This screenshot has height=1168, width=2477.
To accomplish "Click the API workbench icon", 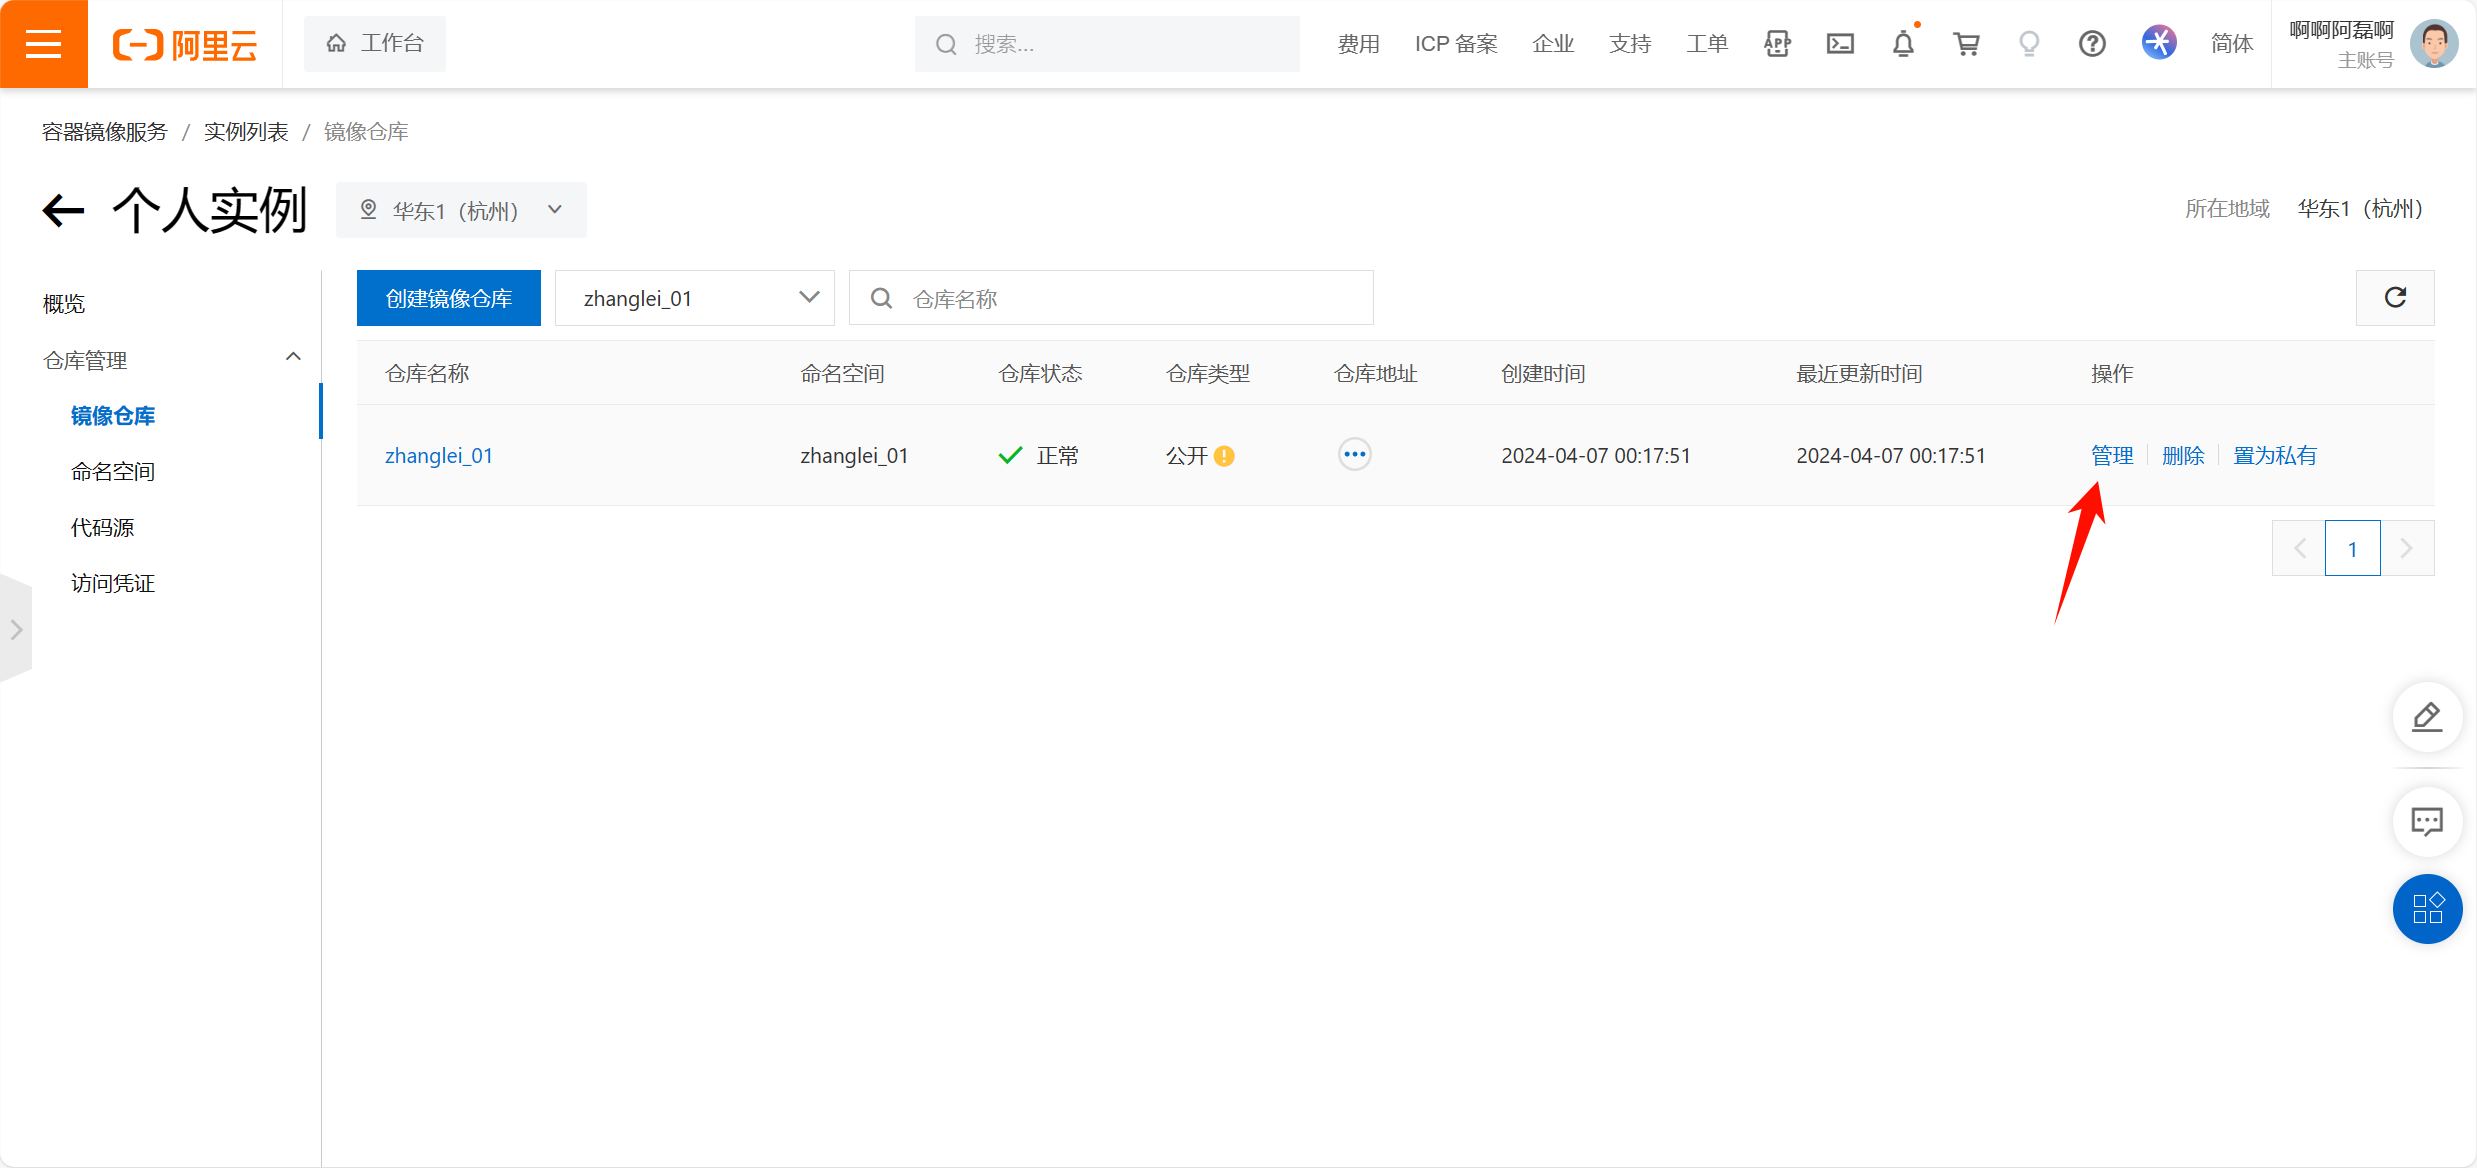I will tap(1777, 43).
